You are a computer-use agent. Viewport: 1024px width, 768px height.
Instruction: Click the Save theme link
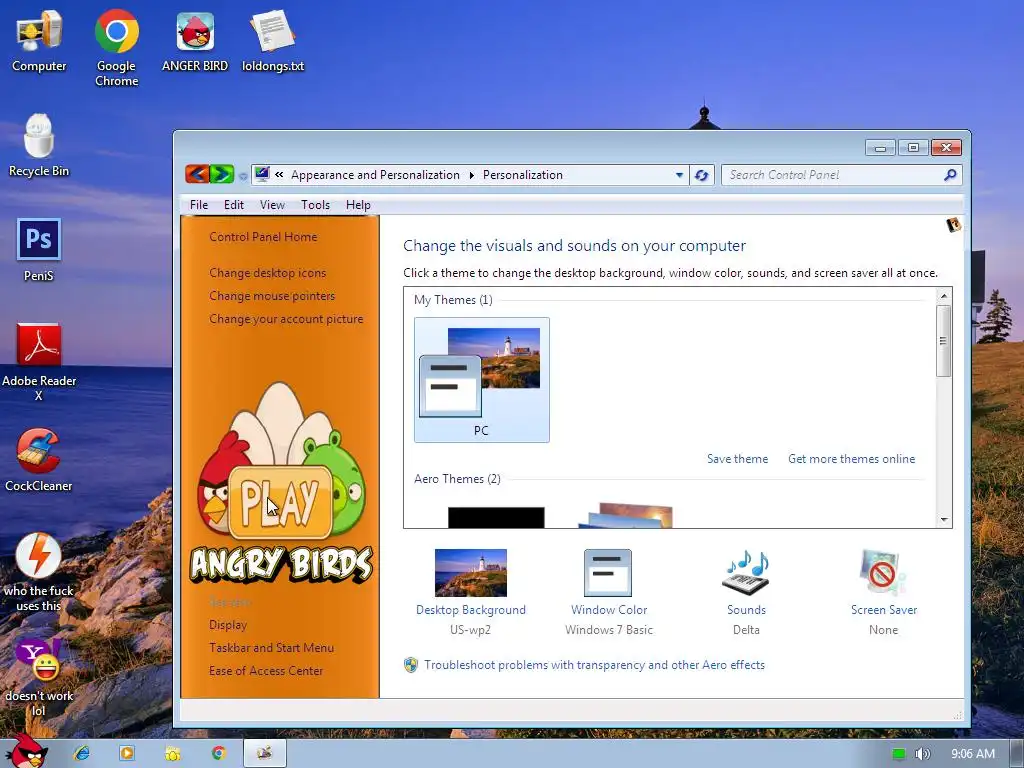point(737,458)
